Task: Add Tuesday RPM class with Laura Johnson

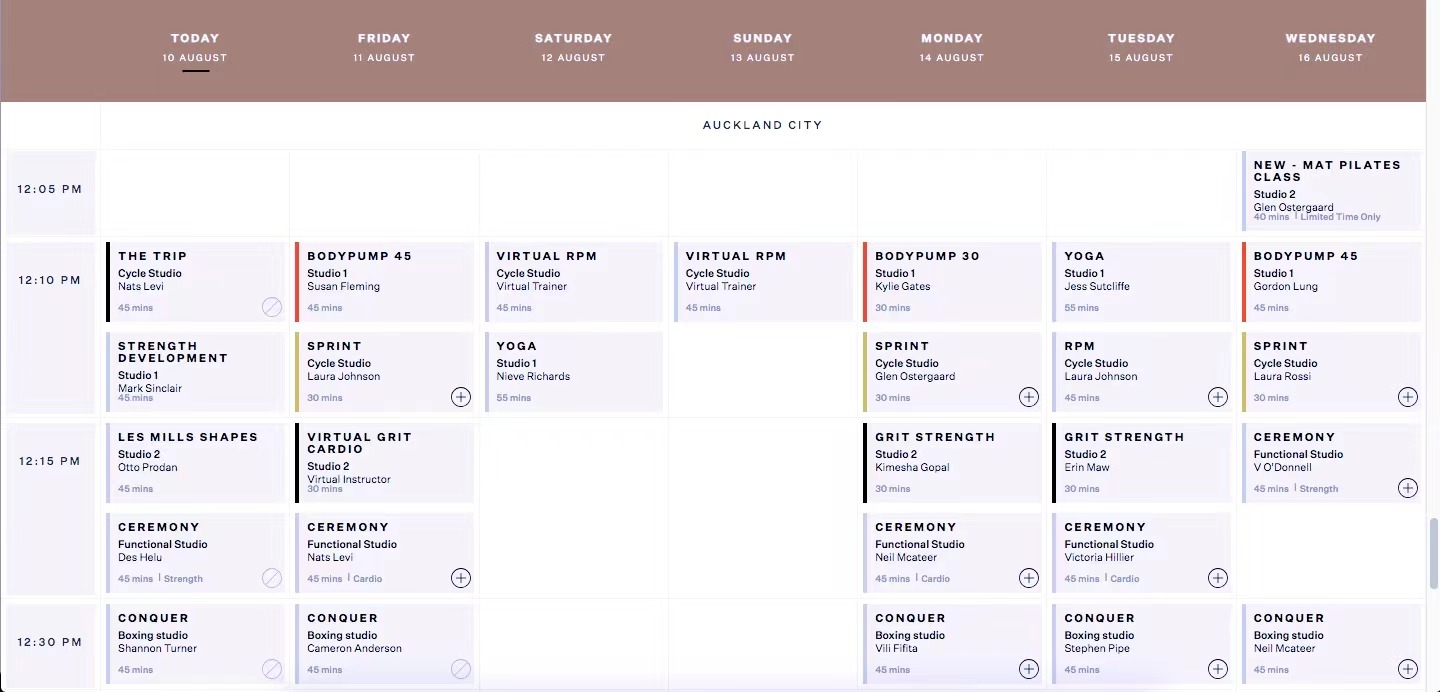Action: tap(1217, 397)
